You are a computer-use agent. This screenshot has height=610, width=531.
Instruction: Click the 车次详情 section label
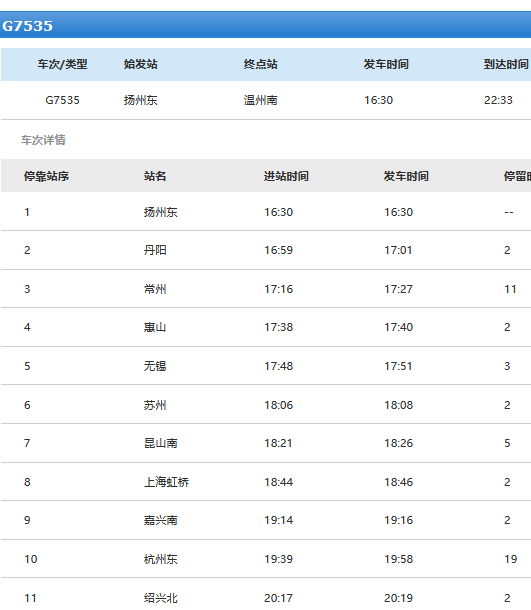tap(43, 140)
